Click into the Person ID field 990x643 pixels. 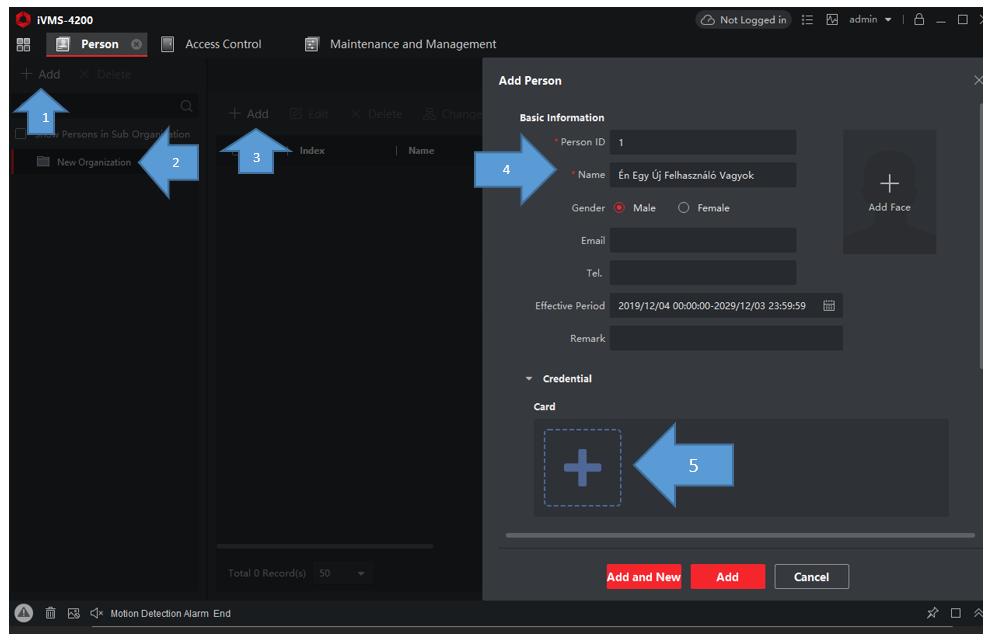click(x=703, y=142)
